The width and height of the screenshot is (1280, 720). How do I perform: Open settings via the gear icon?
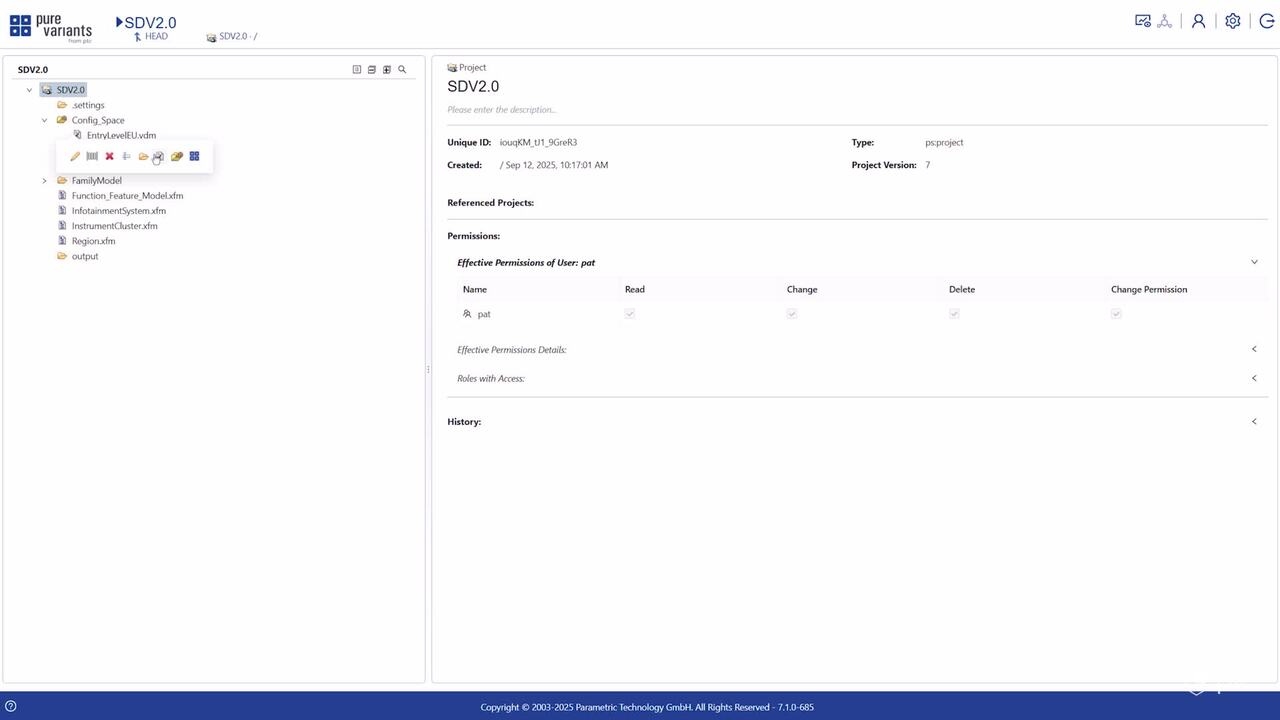coord(1232,21)
